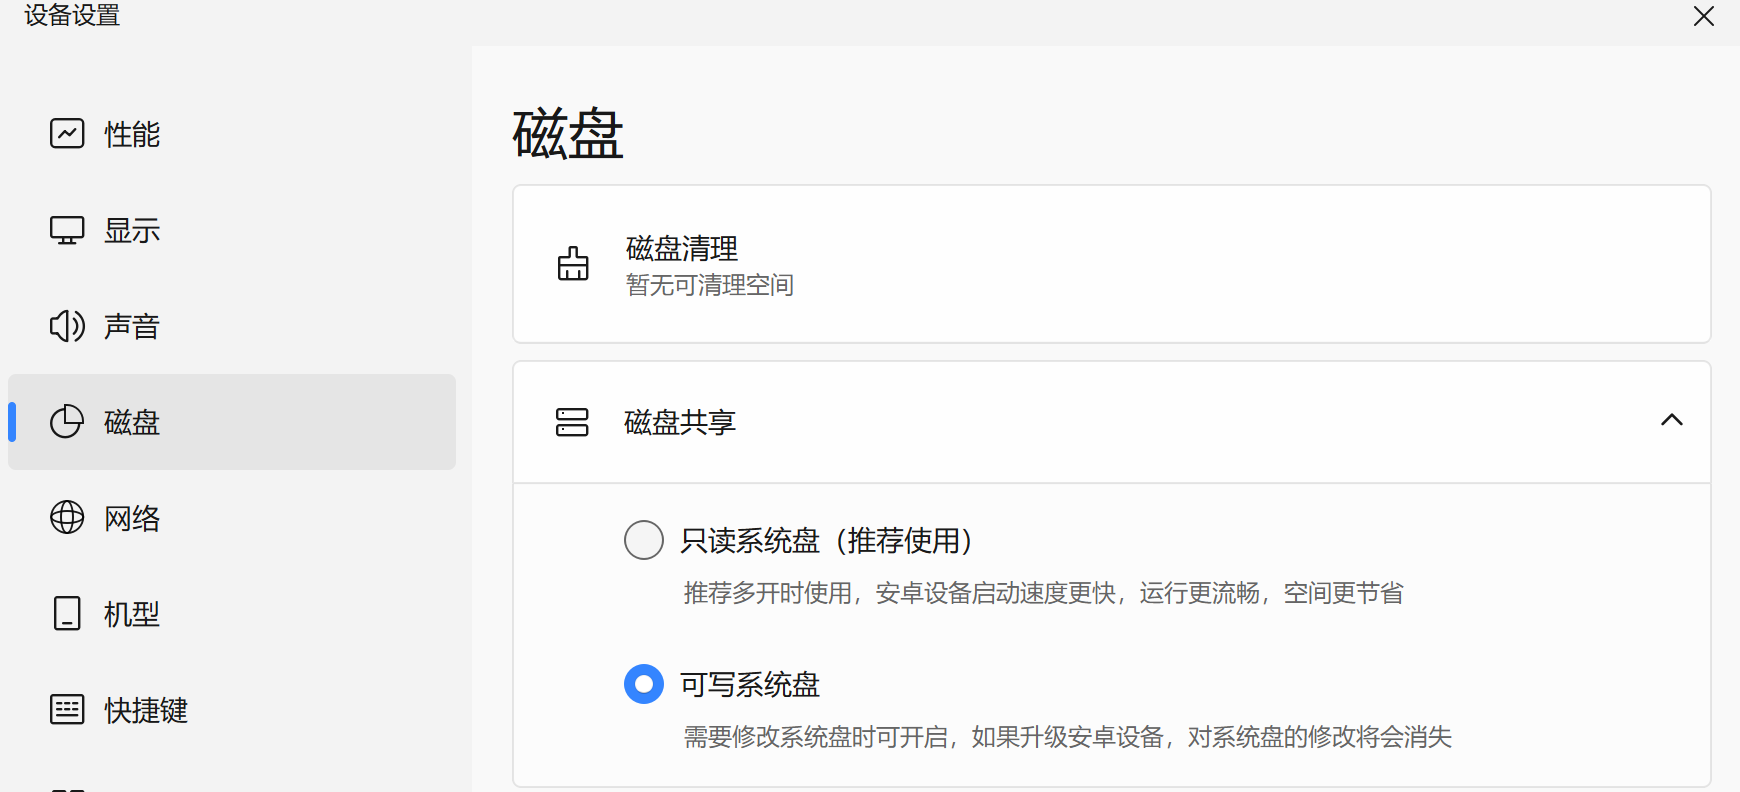Close the 设备设置 window
This screenshot has width=1740, height=792.
[x=1703, y=16]
